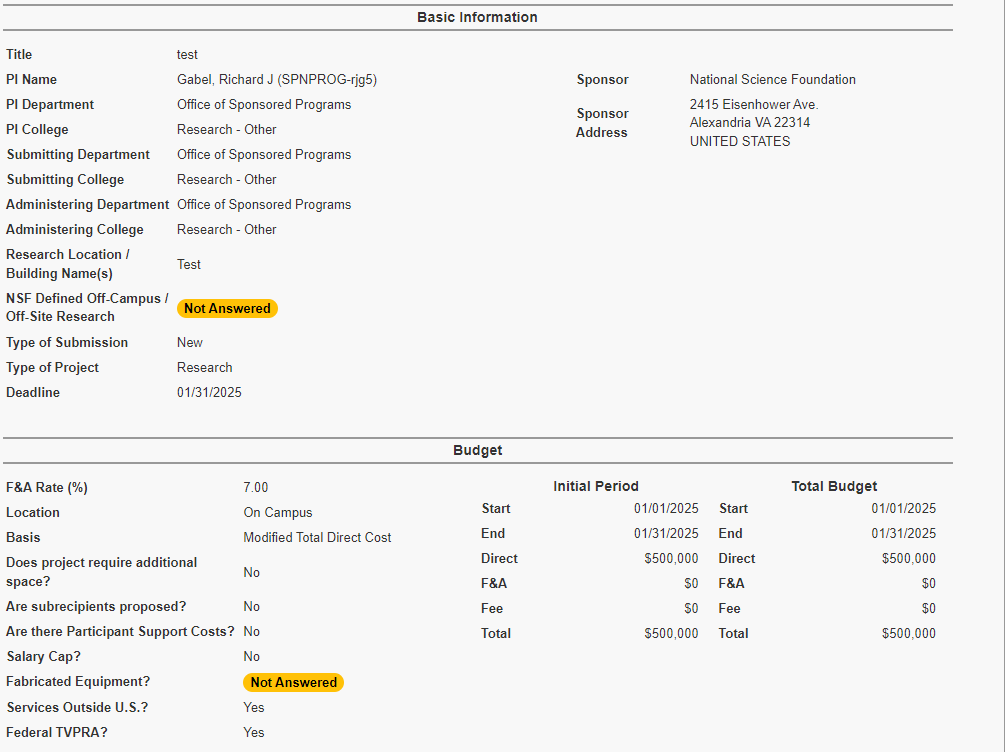The image size is (1005, 752).
Task: Click the Location value On Campus
Action: point(278,513)
